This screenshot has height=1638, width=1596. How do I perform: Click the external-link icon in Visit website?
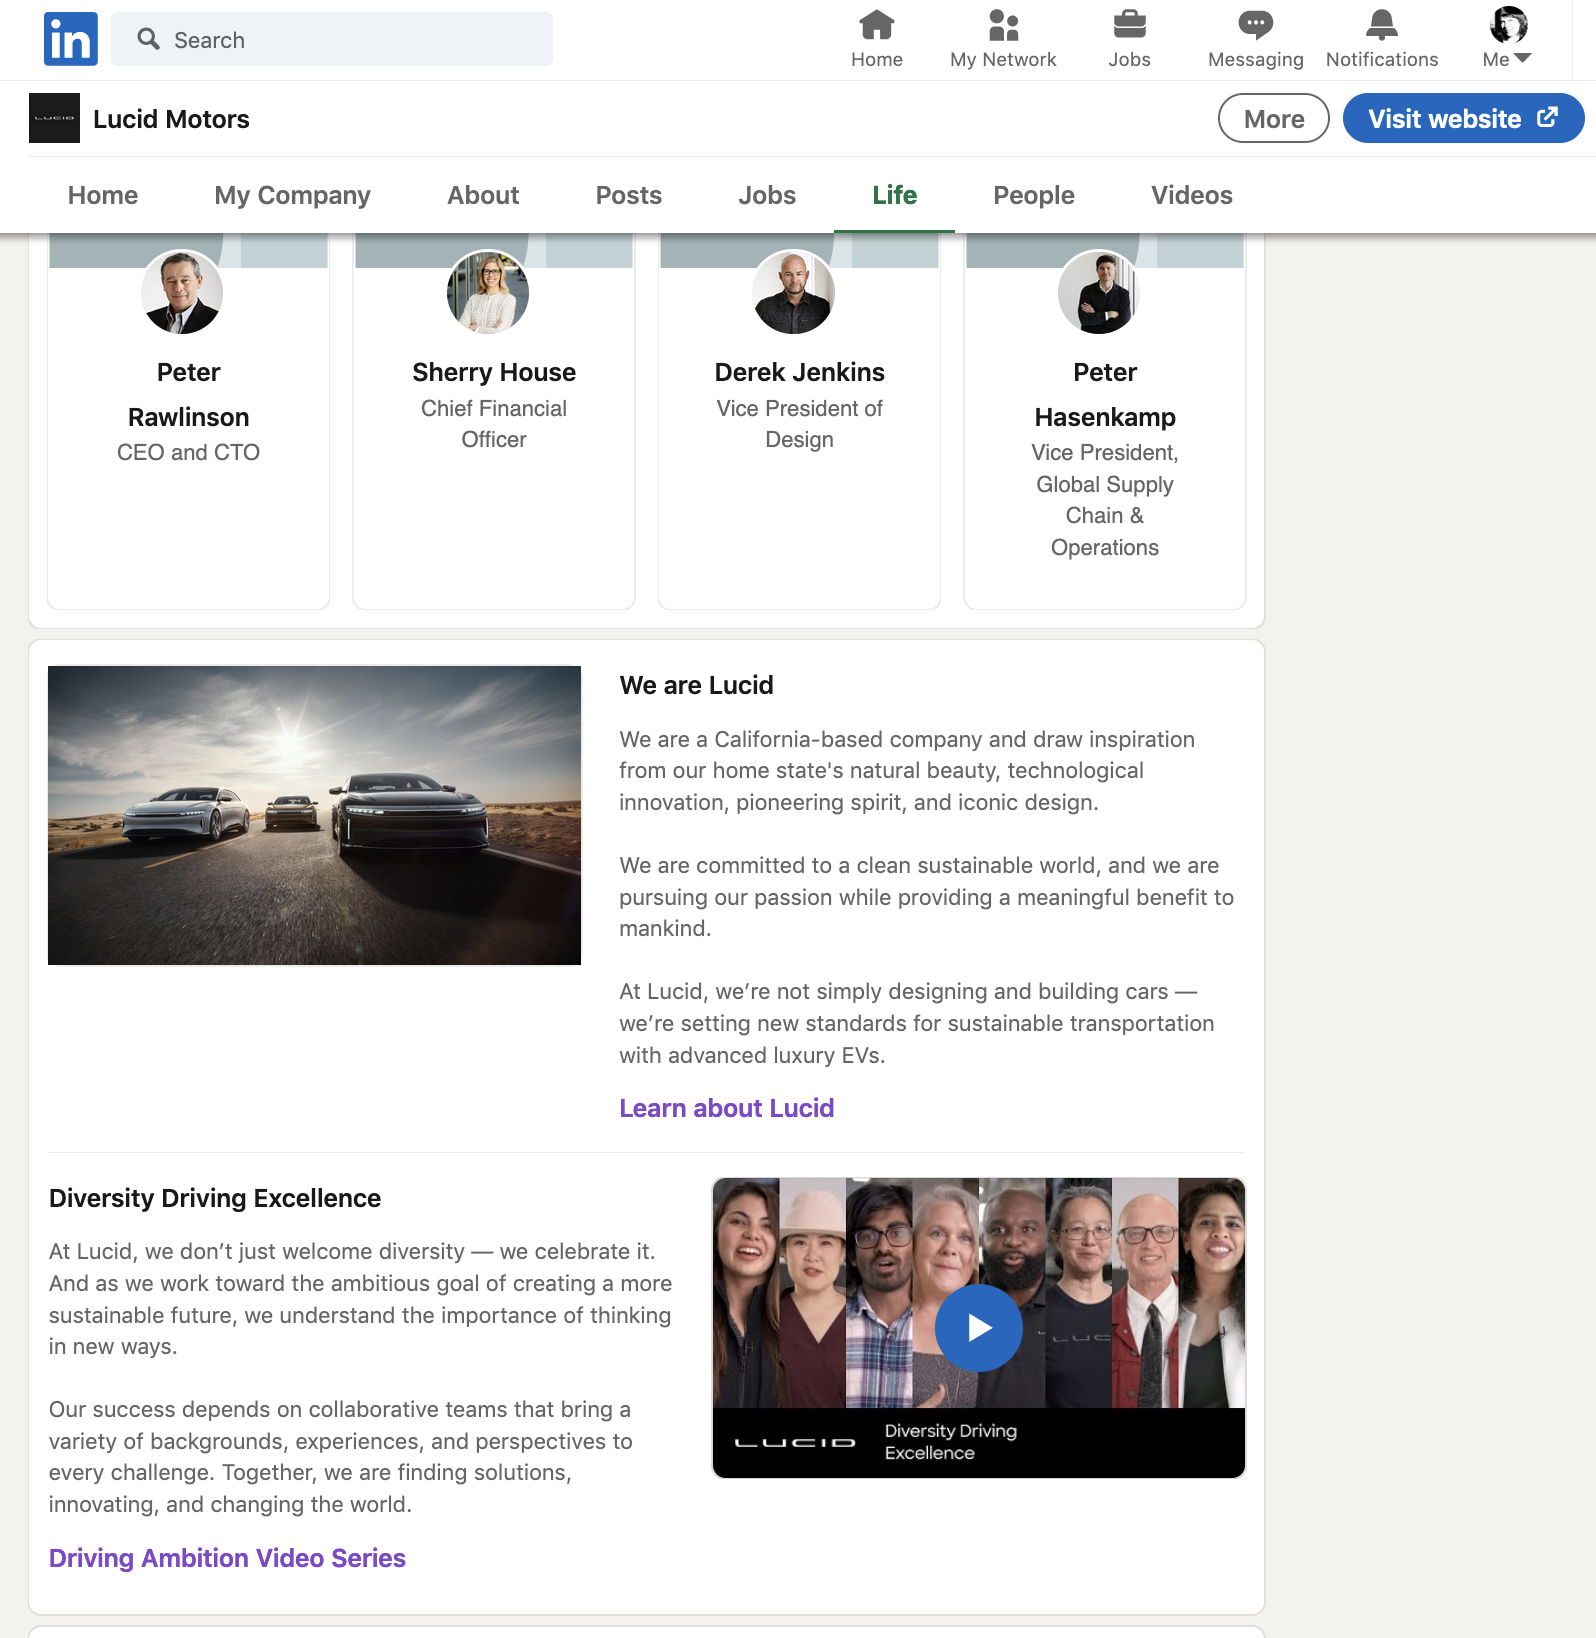click(1547, 118)
